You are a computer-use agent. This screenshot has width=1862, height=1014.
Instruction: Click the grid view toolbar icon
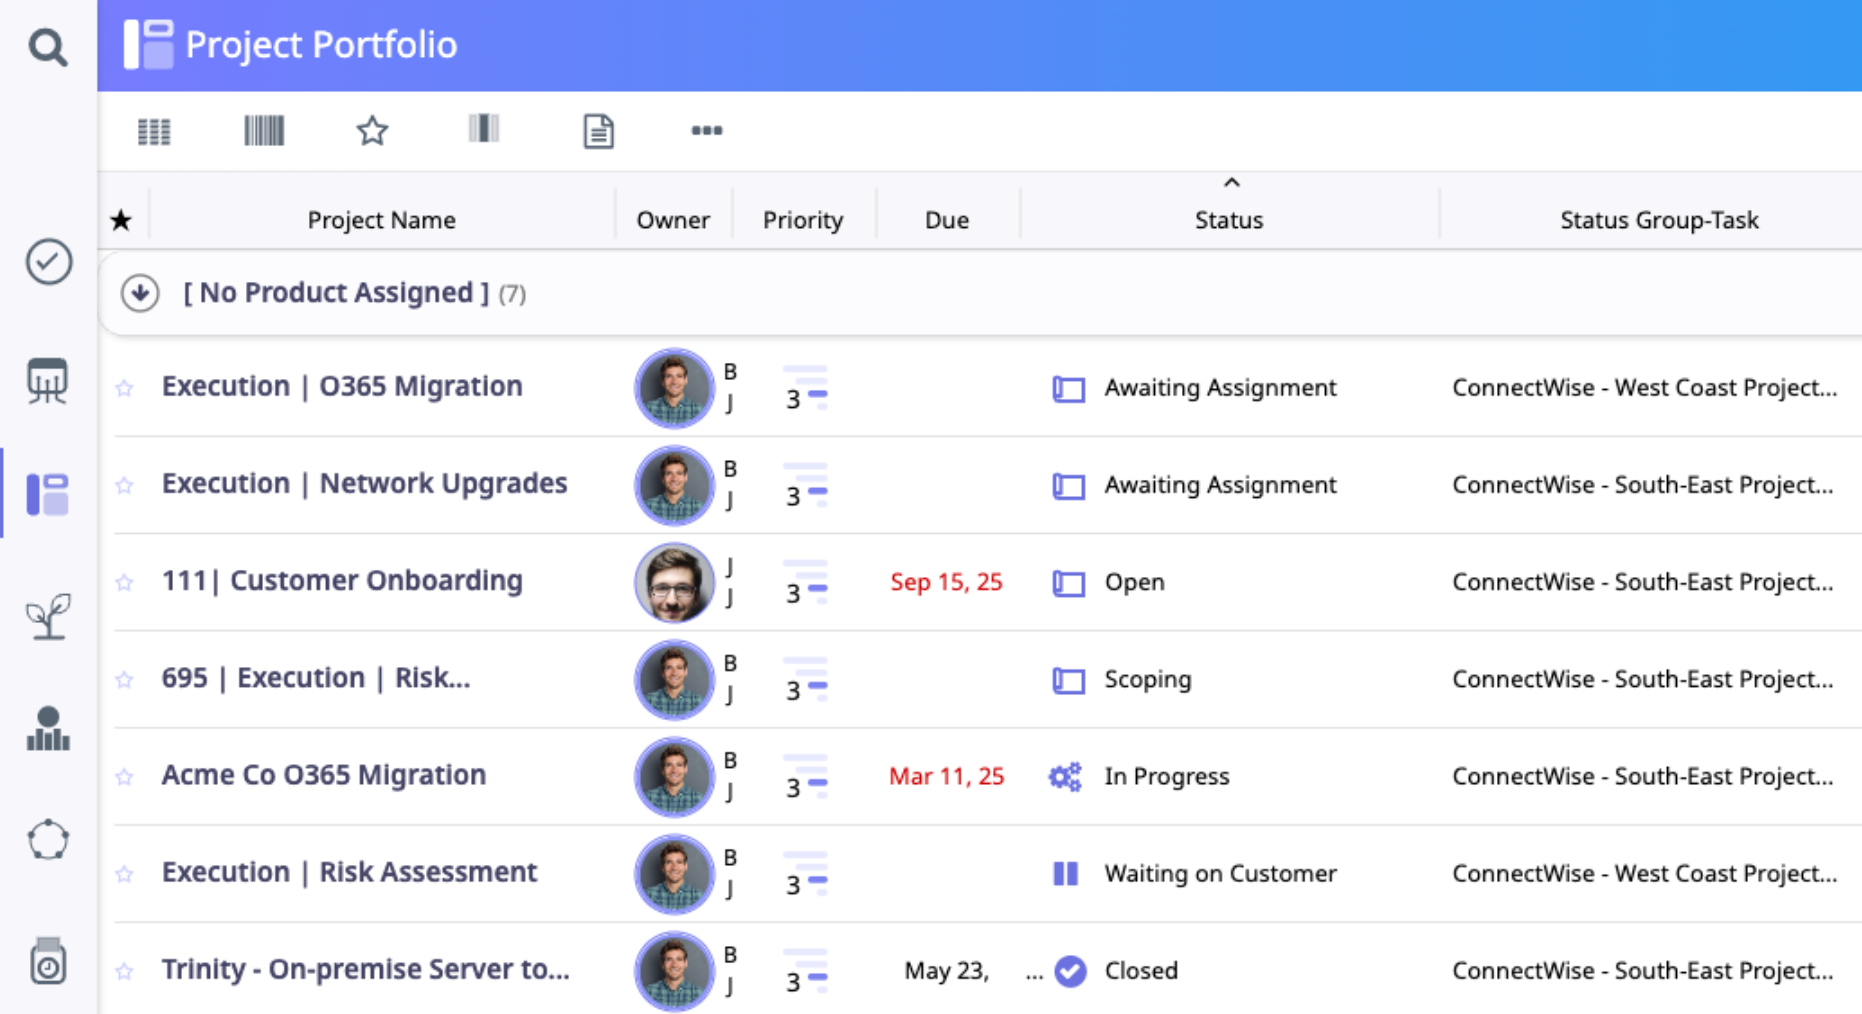coord(154,131)
